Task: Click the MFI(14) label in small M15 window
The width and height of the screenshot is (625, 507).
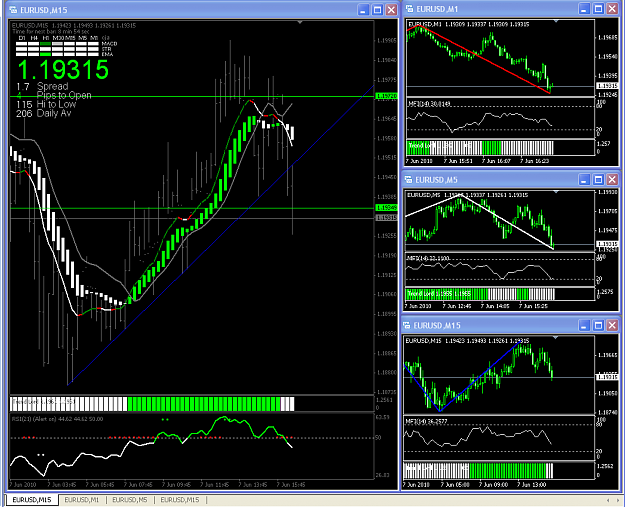Action: coord(426,421)
